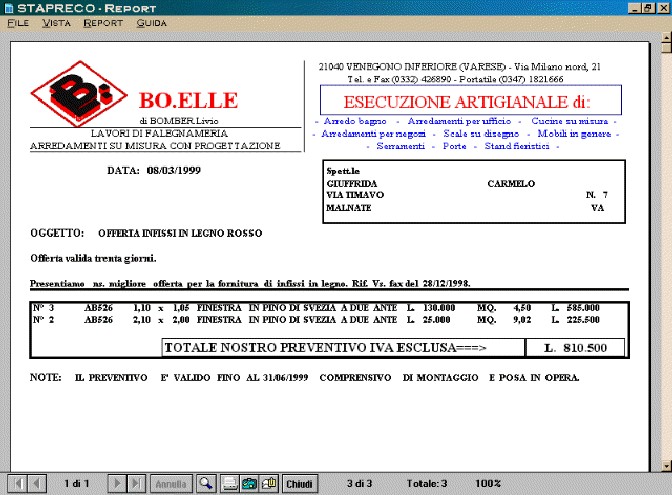Click the vertical scrollbar down arrow
This screenshot has height=495, width=672.
pos(665,465)
